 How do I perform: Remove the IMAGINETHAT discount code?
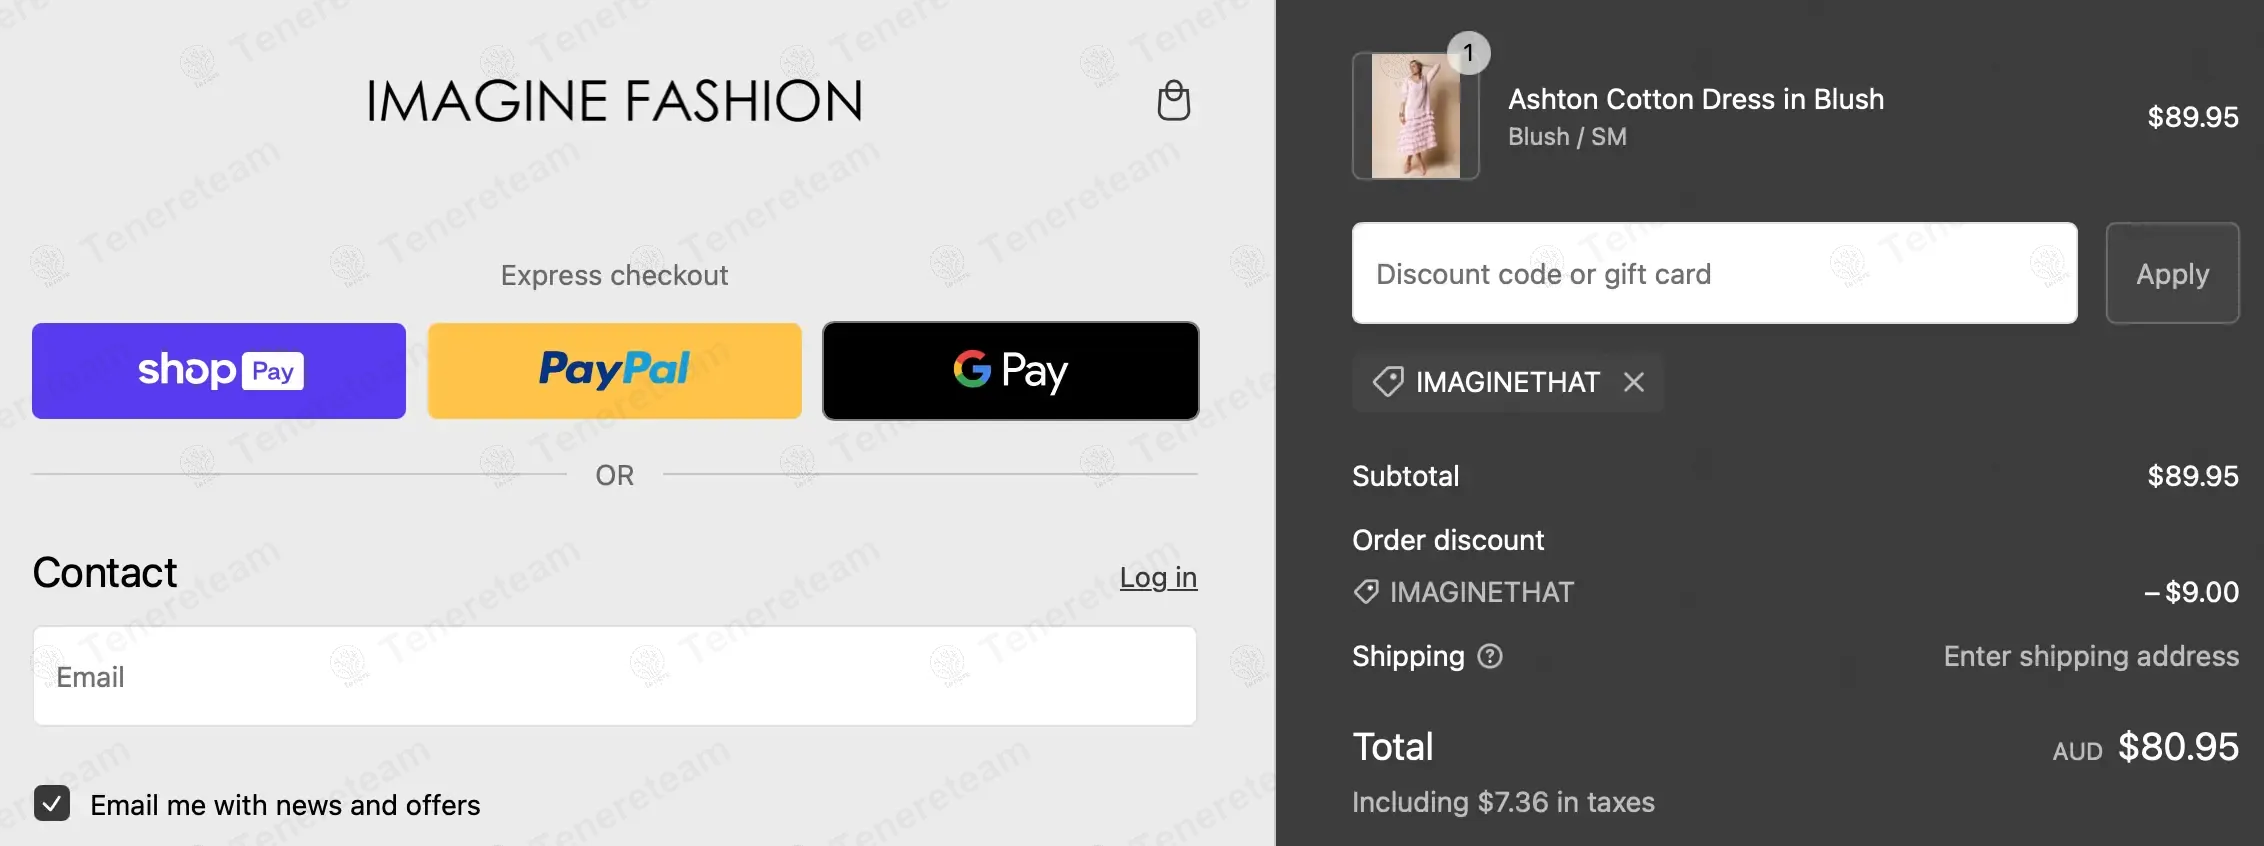pyautogui.click(x=1634, y=382)
